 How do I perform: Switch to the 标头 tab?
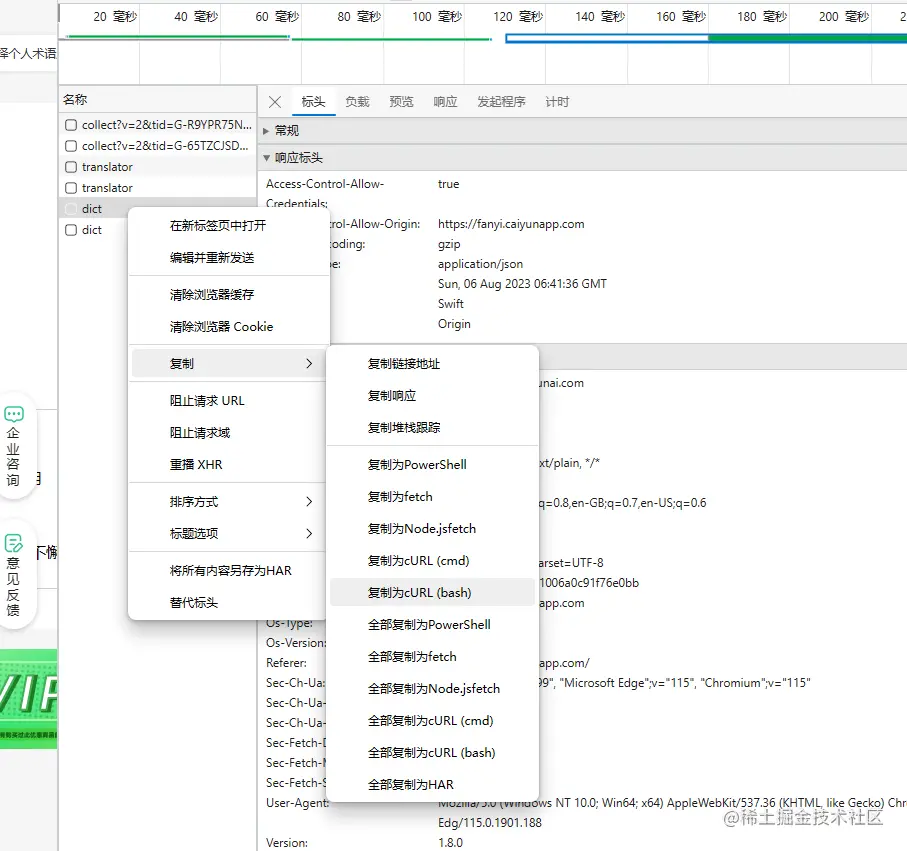tap(314, 102)
